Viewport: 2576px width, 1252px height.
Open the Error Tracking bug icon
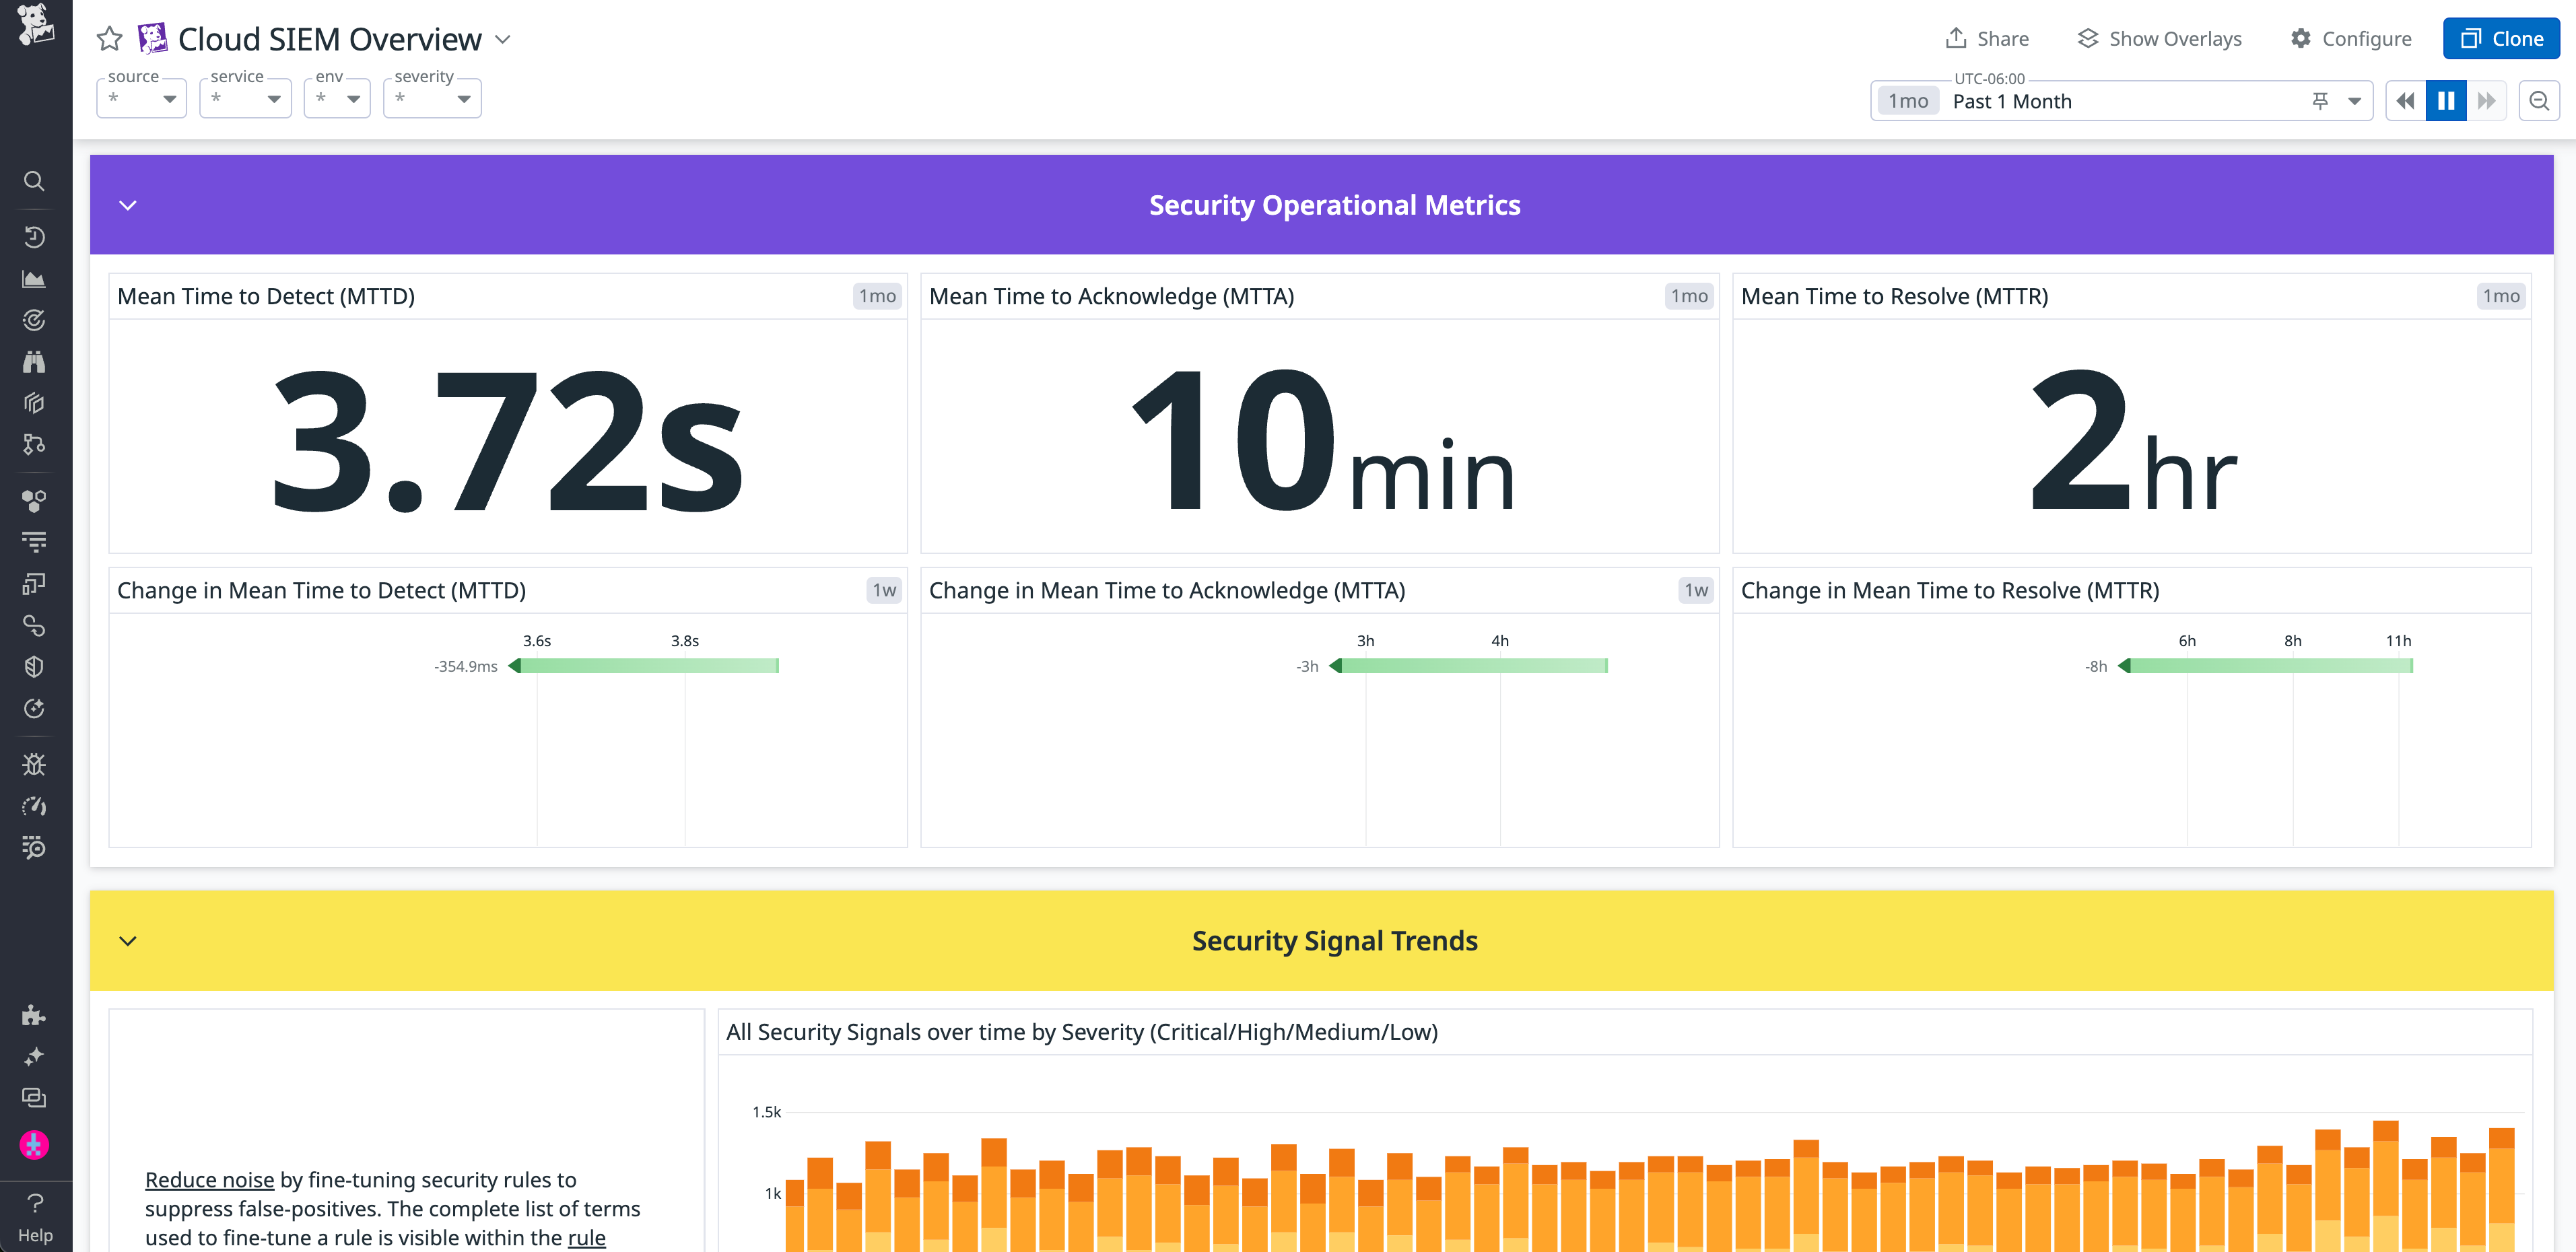34,764
